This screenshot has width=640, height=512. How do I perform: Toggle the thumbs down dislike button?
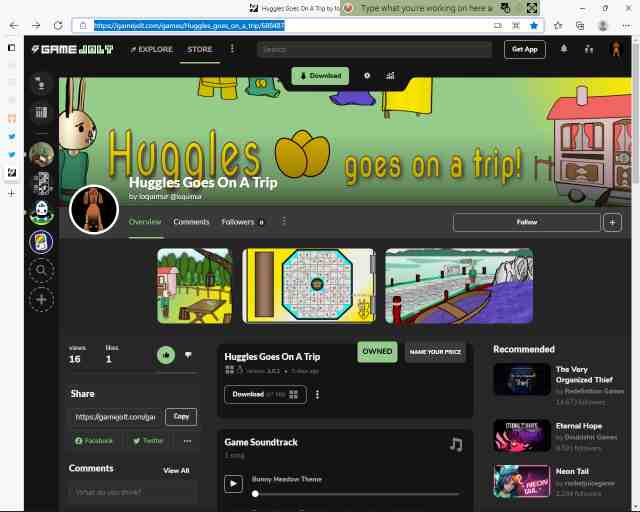pyautogui.click(x=188, y=355)
